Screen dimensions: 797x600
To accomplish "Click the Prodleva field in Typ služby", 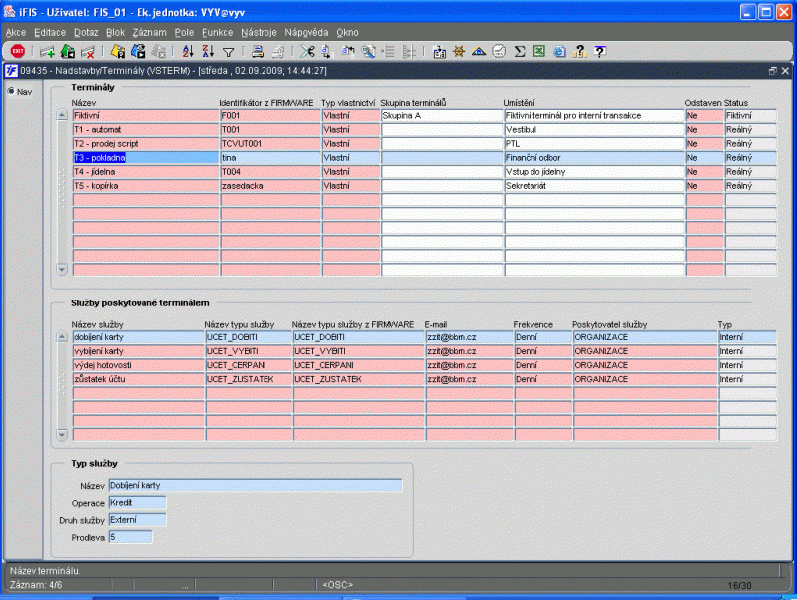I will [130, 537].
